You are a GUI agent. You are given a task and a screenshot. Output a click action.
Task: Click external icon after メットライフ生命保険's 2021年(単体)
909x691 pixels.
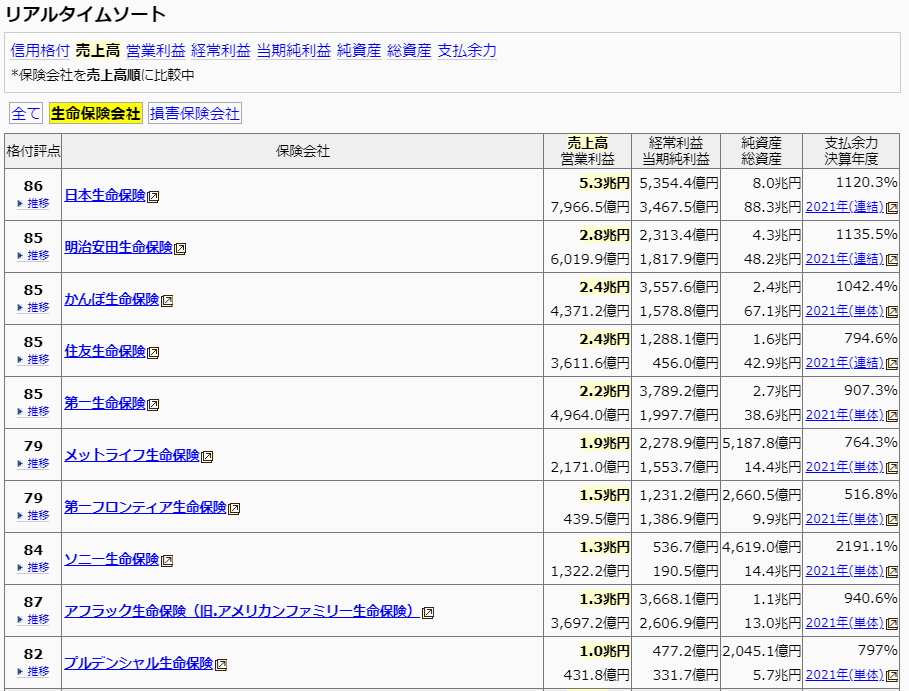click(892, 468)
